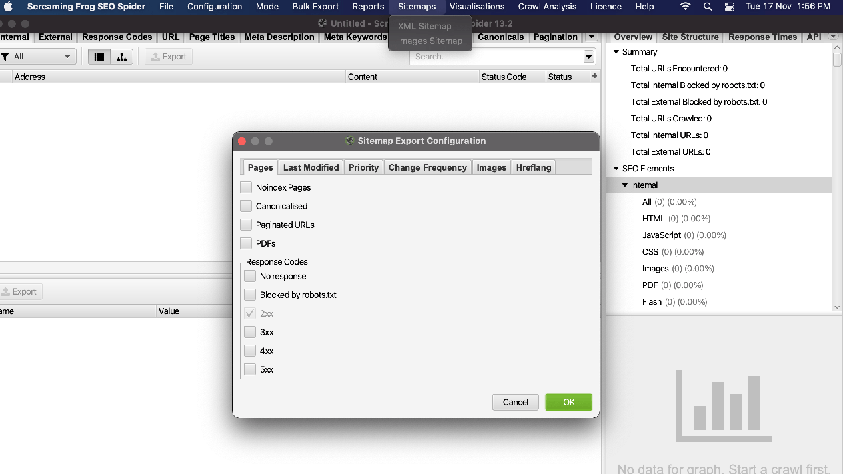Switch to tree structure view icon
This screenshot has height=474, width=843.
pos(122,56)
